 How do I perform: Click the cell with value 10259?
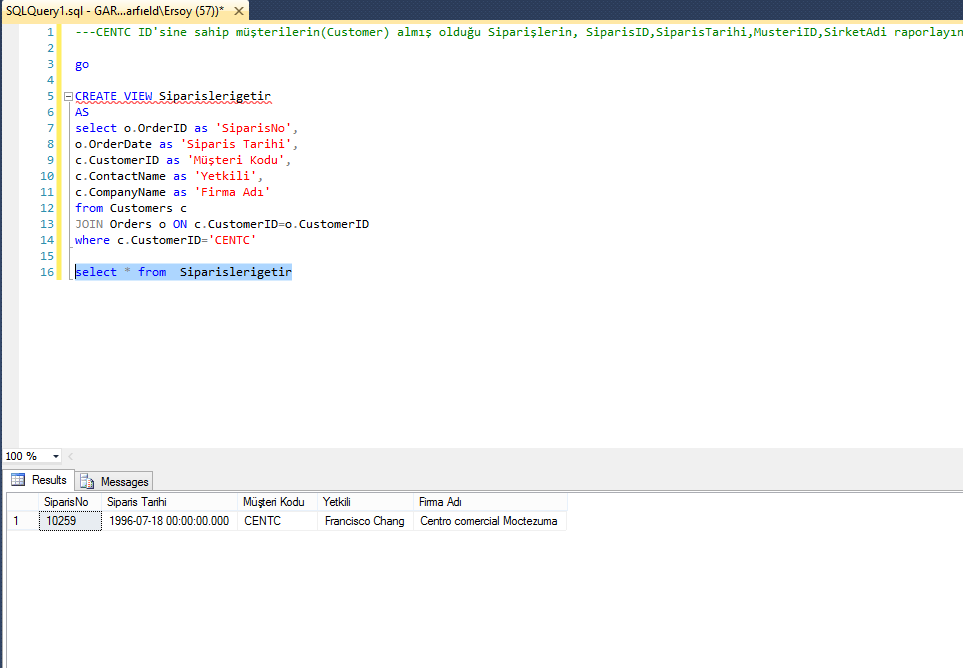click(70, 521)
